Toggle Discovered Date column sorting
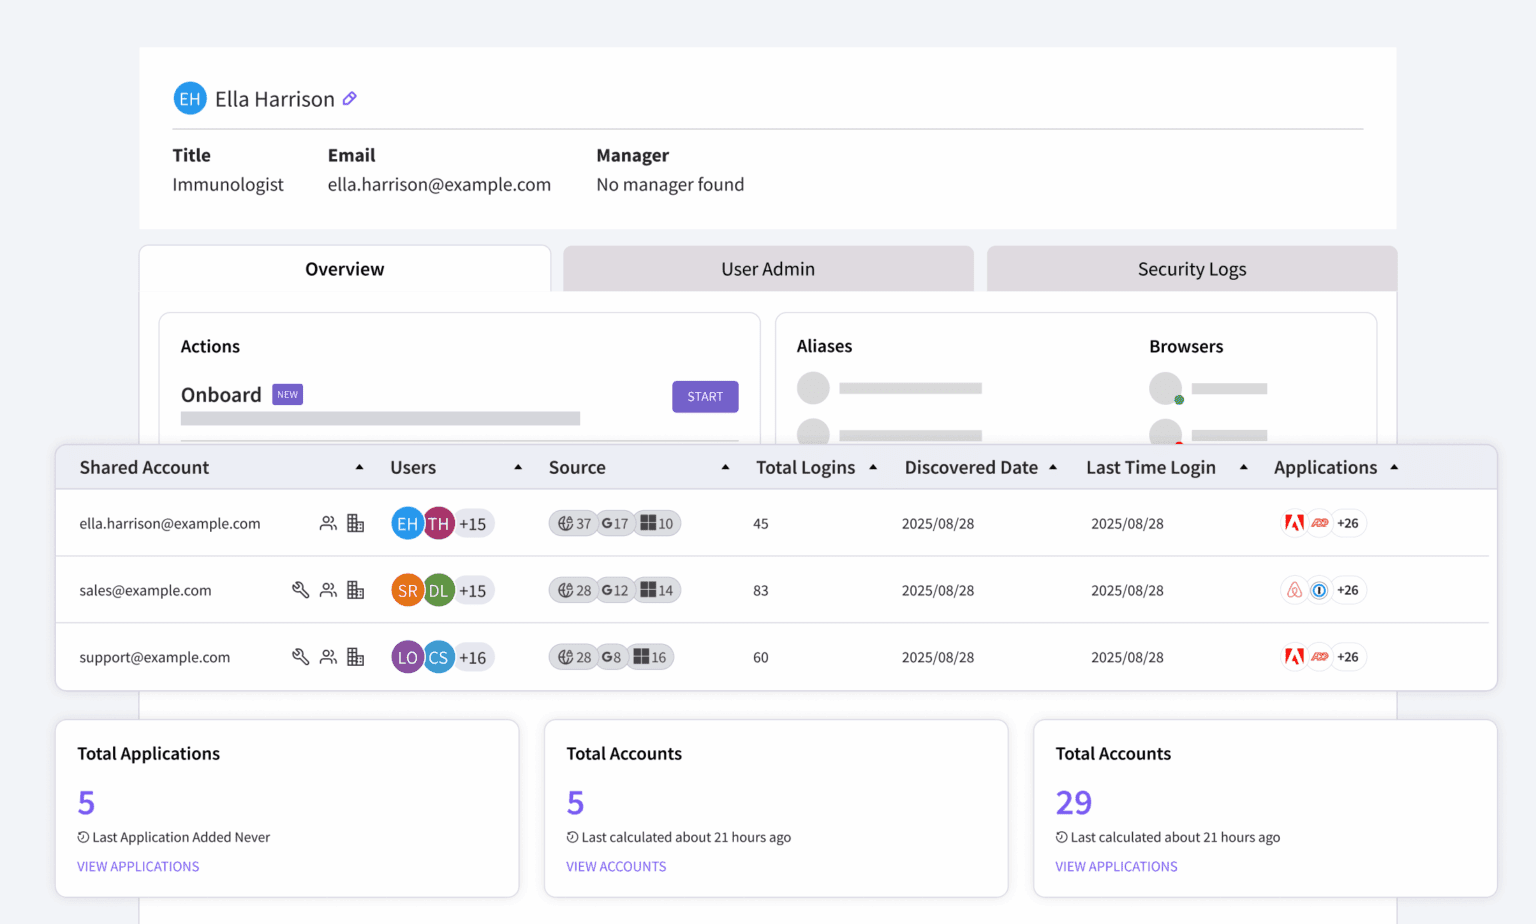This screenshot has height=924, width=1536. click(x=1053, y=466)
